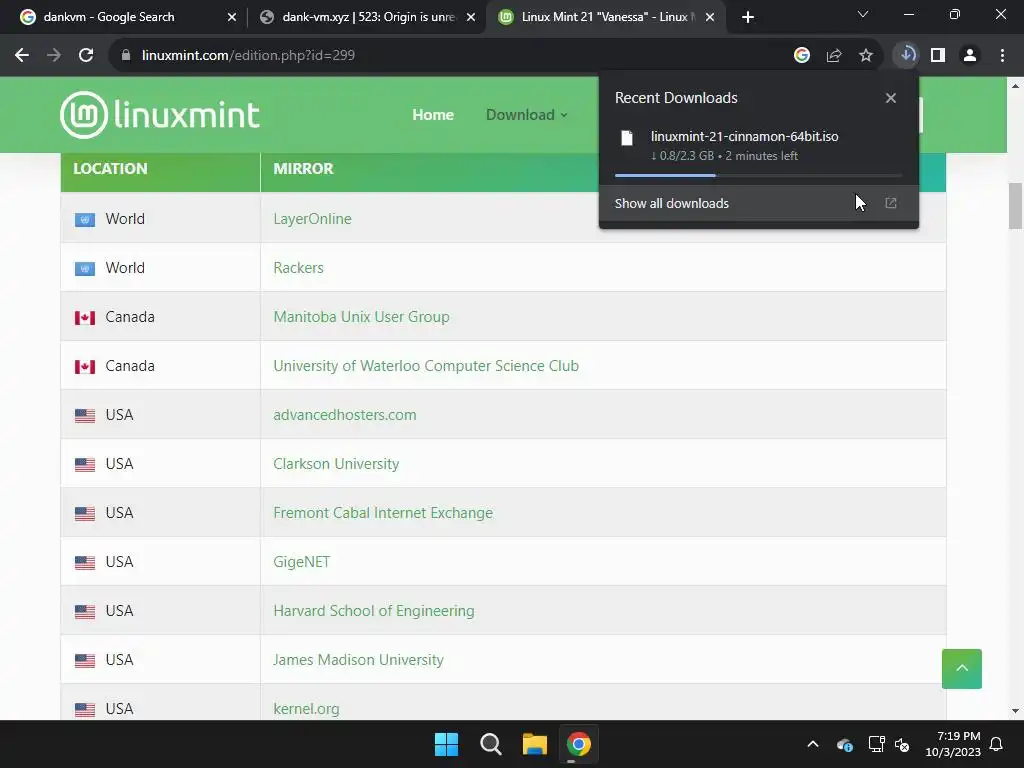Reload the Linux Mint page
Image resolution: width=1024 pixels, height=768 pixels.
(x=86, y=56)
